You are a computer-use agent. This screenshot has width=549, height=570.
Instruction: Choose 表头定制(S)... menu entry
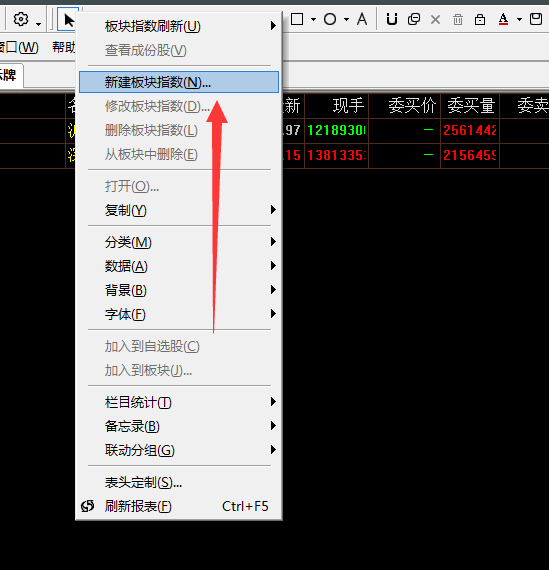(179, 482)
